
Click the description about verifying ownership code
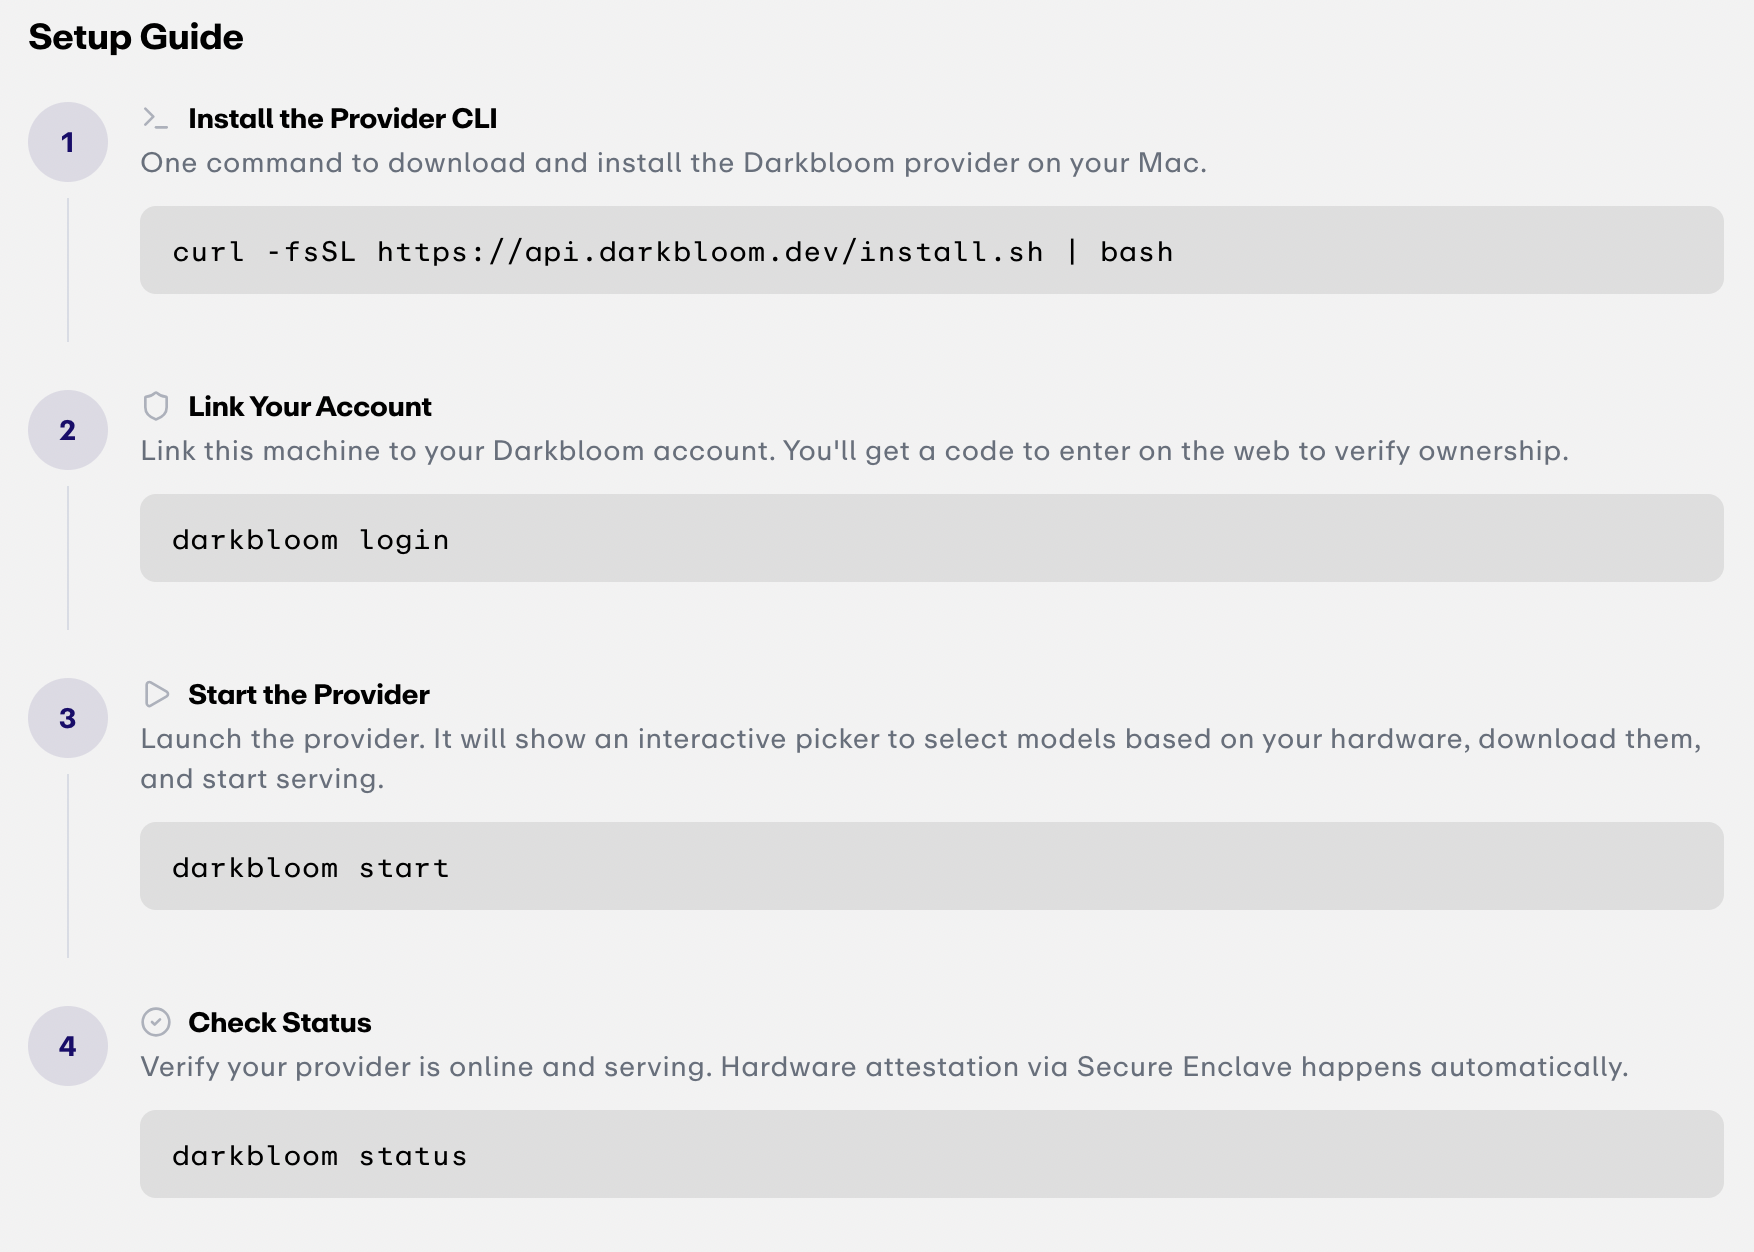click(x=854, y=451)
